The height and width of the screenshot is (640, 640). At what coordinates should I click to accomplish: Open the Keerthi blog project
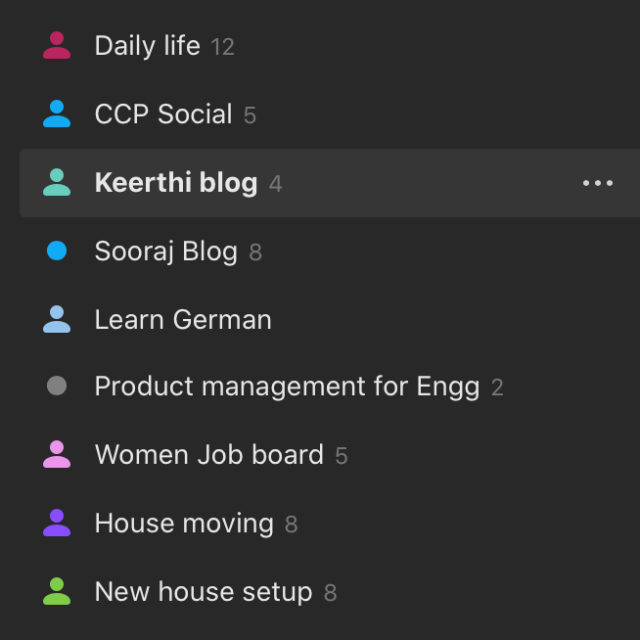(x=176, y=183)
